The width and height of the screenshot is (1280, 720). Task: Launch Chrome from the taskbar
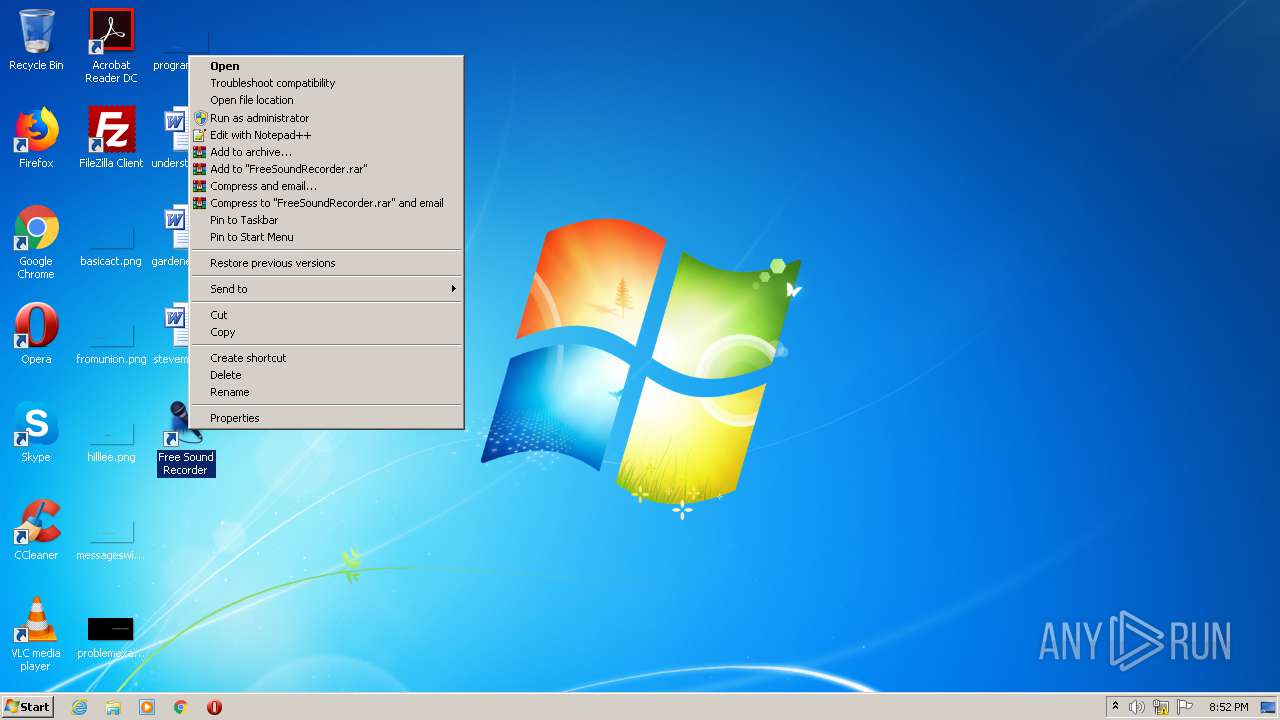point(181,707)
